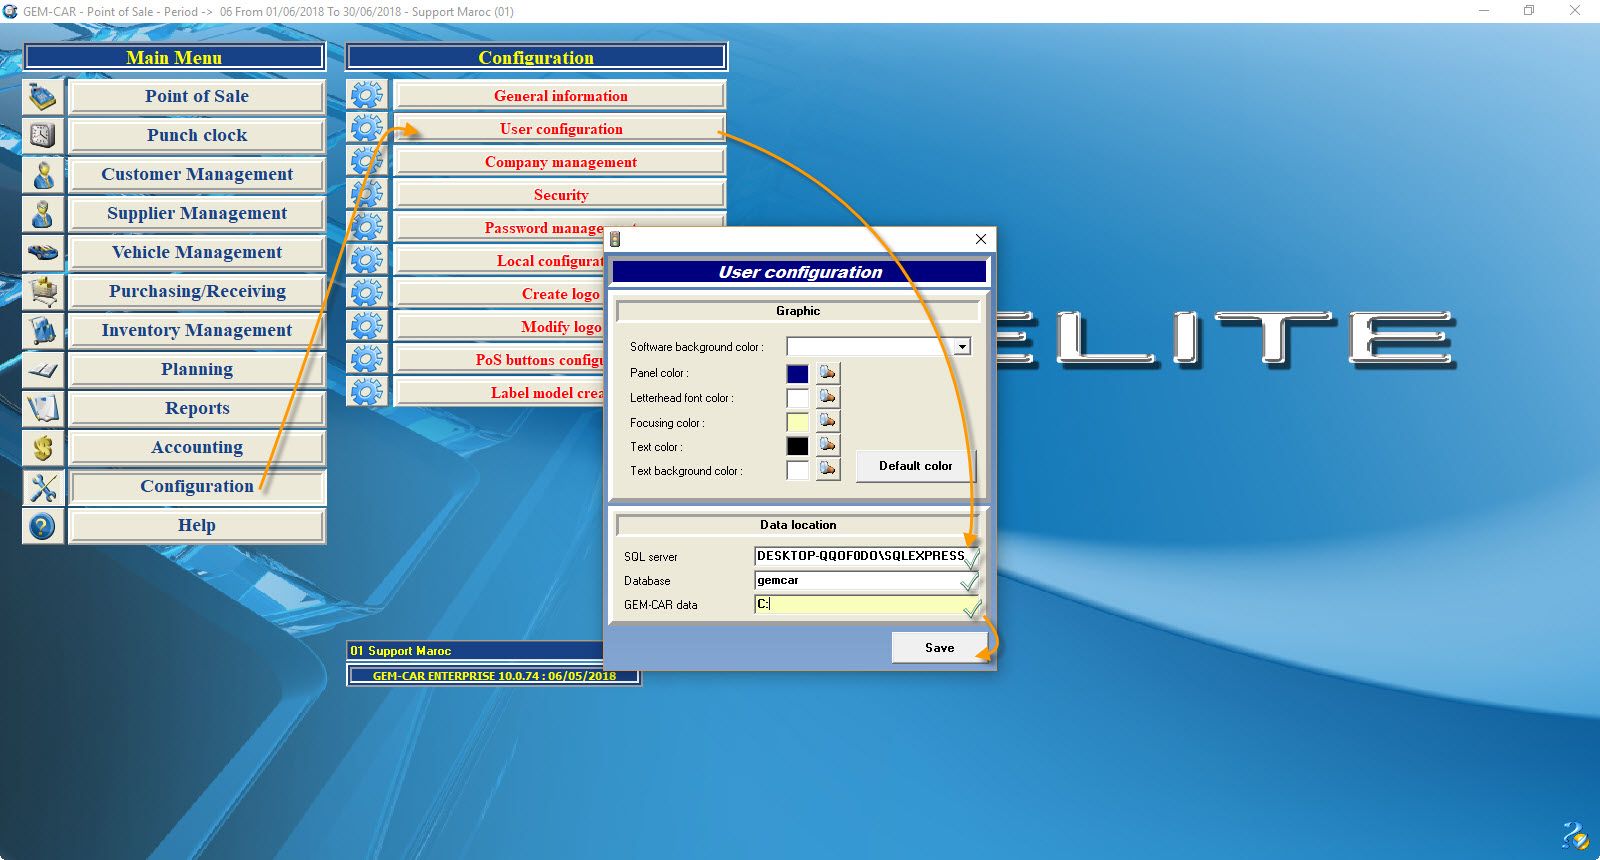
Task: Open color picker for Letterhead font color
Action: [828, 397]
